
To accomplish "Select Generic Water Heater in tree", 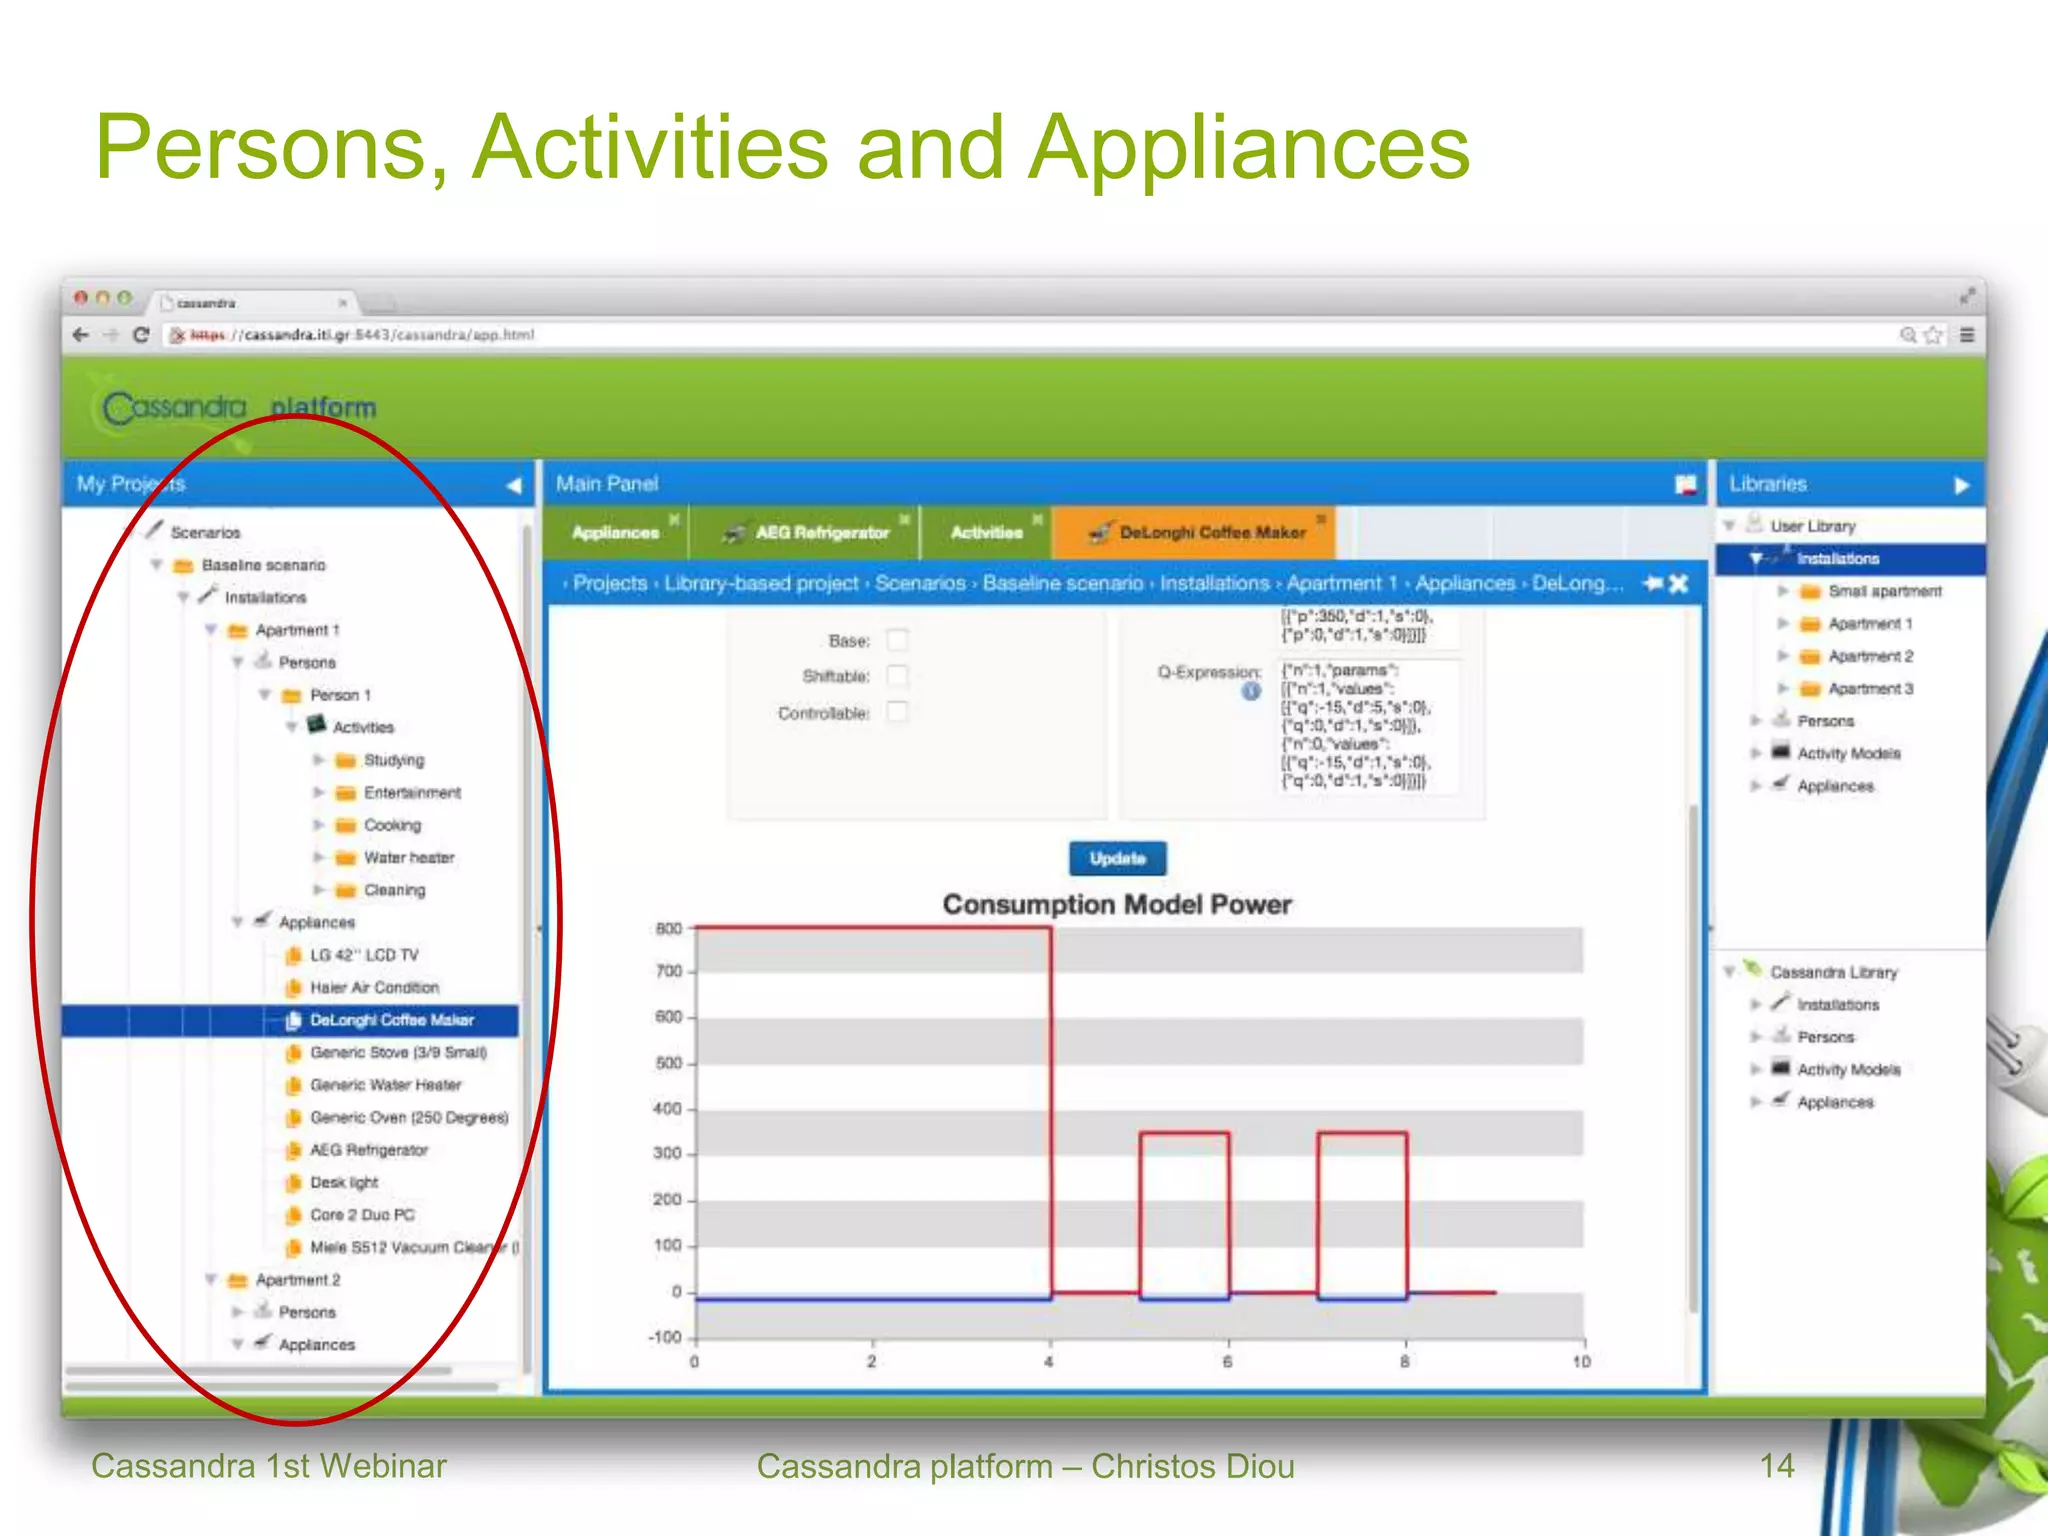I will coord(385,1085).
